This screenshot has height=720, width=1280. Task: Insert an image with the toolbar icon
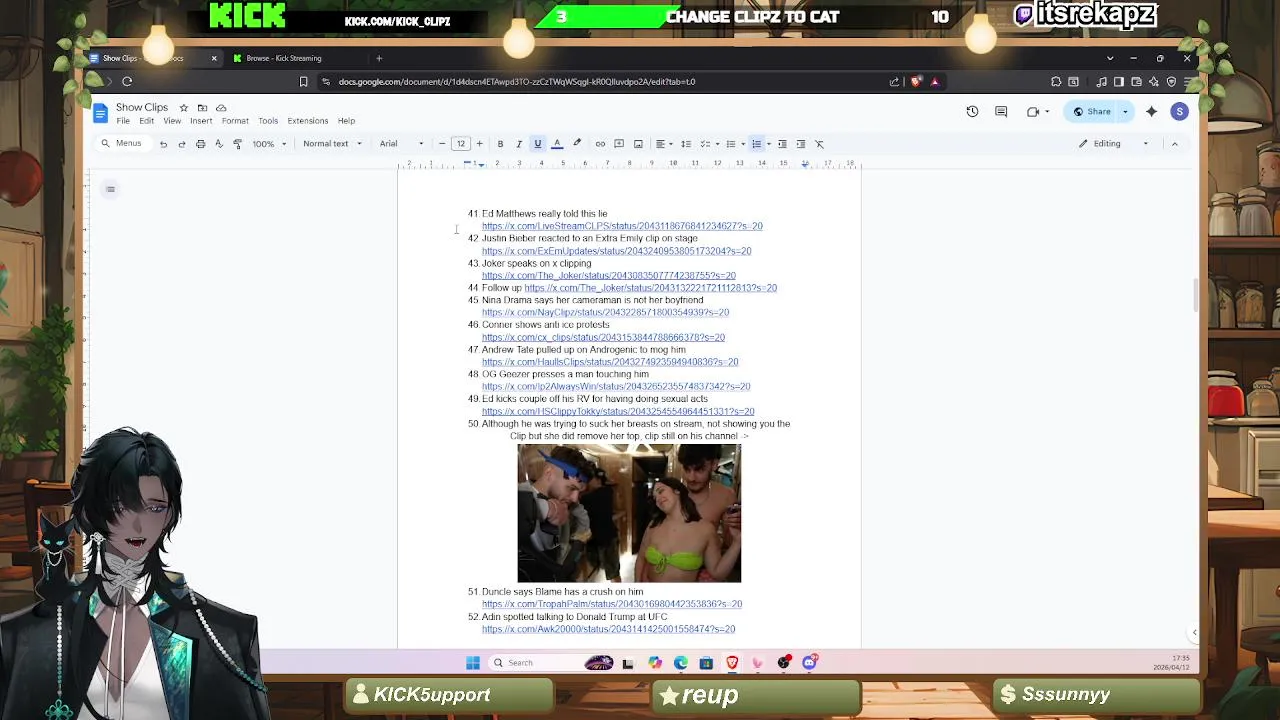click(638, 144)
